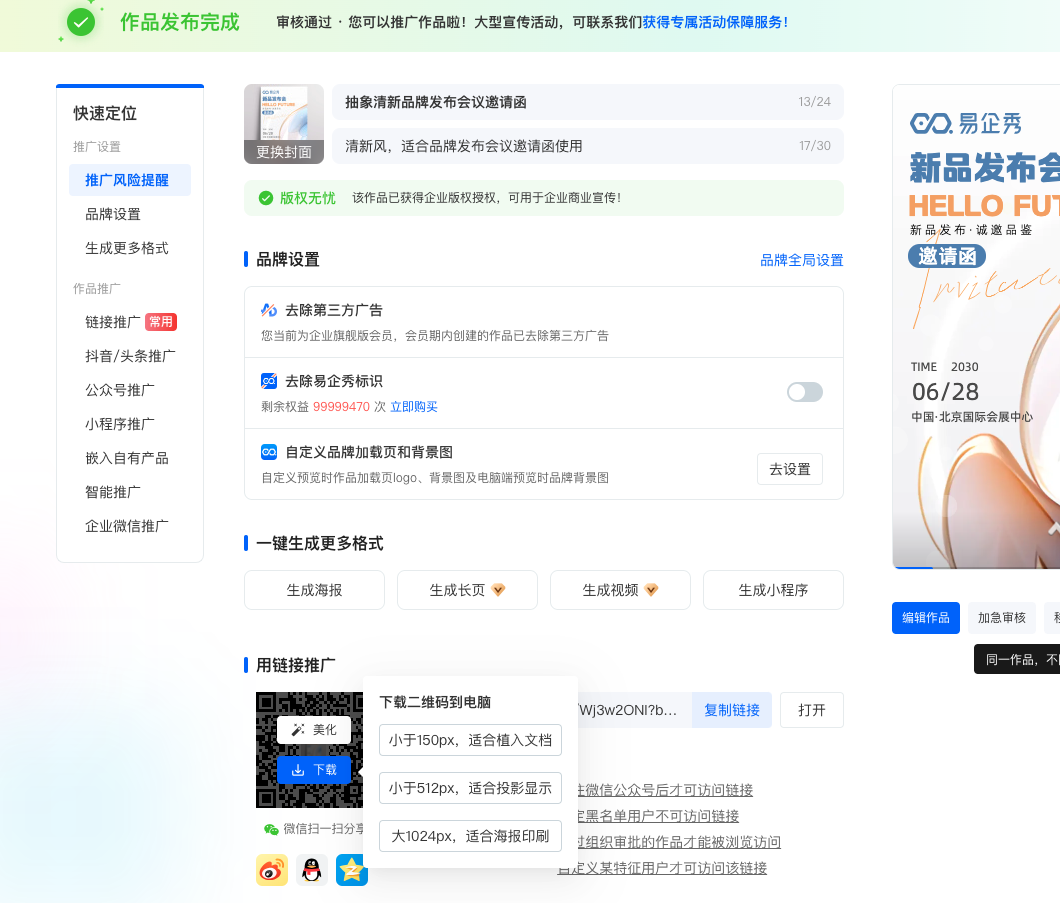
Task: Toggle the 去除易企秀标识 switch
Action: pyautogui.click(x=804, y=392)
